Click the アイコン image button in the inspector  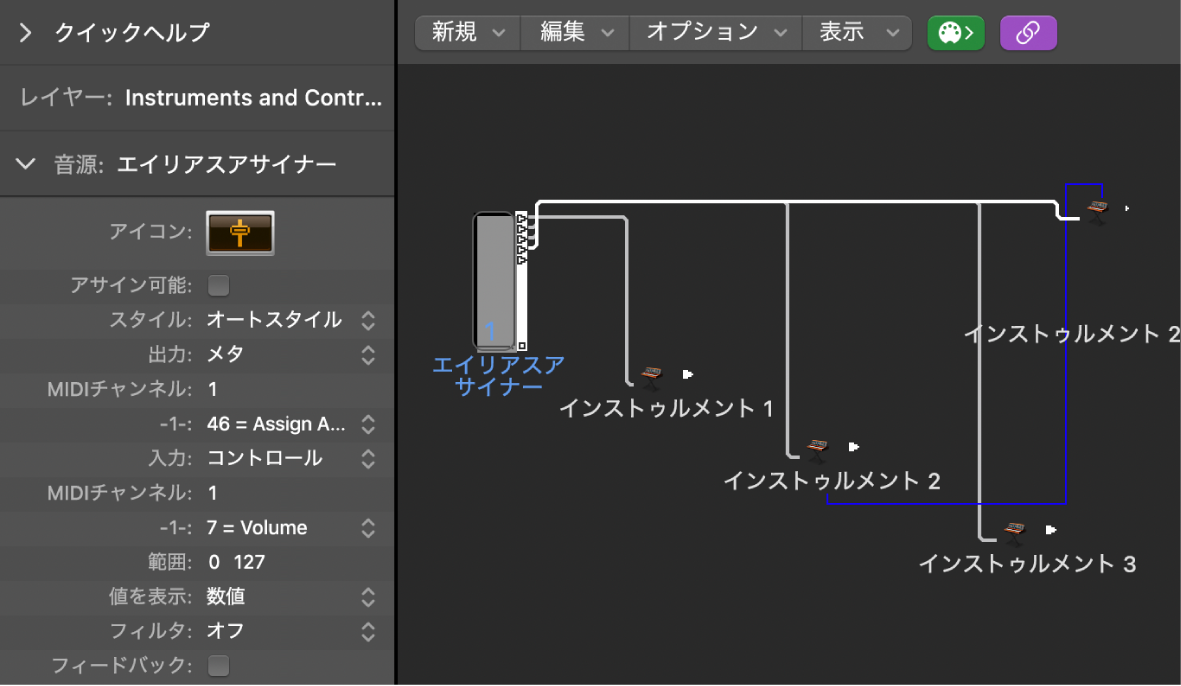[x=240, y=233]
